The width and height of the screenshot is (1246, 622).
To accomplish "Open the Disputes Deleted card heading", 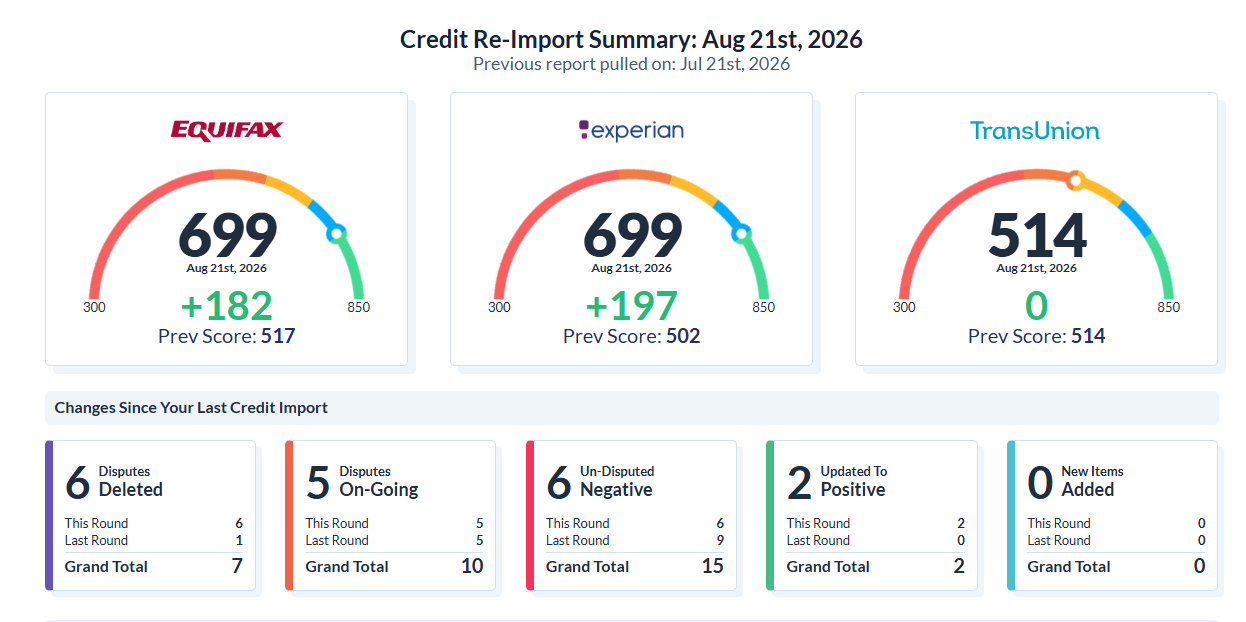I will tap(130, 481).
